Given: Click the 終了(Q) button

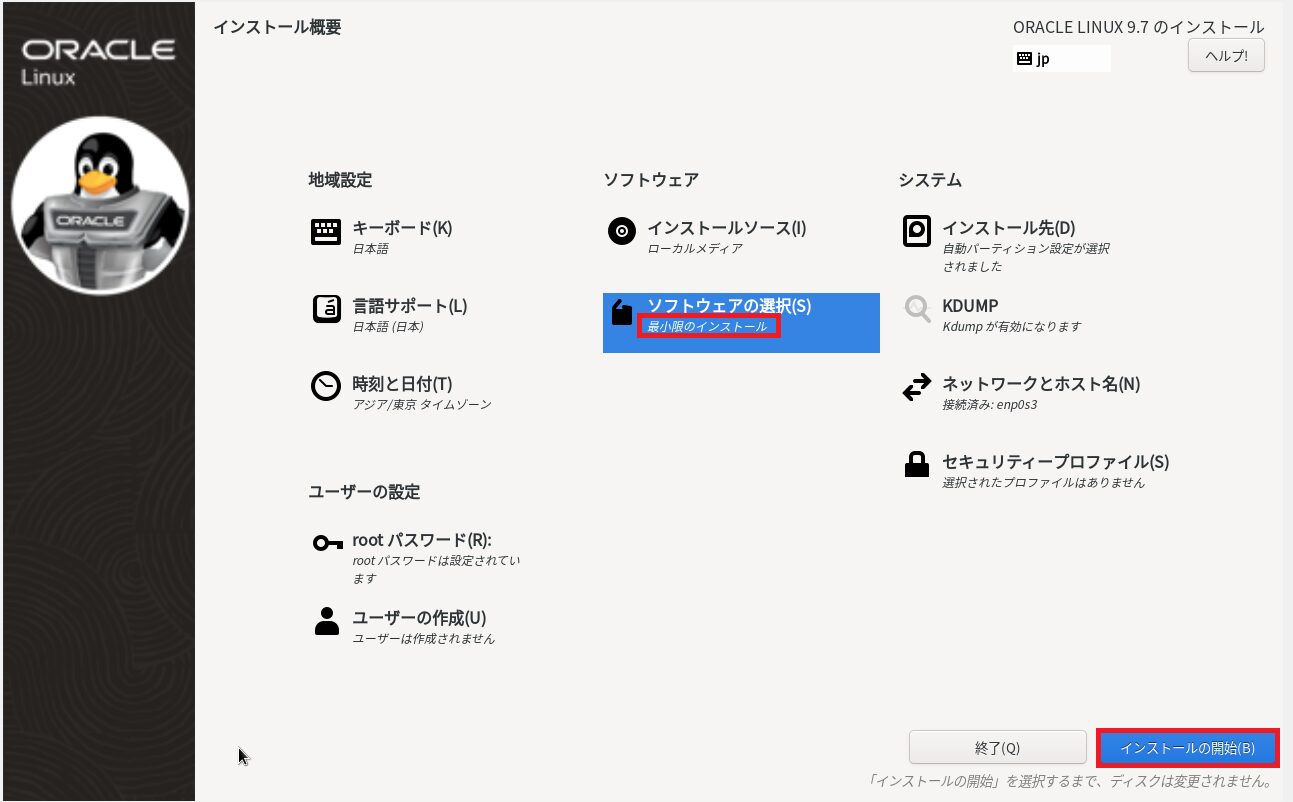Looking at the screenshot, I should pyautogui.click(x=996, y=748).
